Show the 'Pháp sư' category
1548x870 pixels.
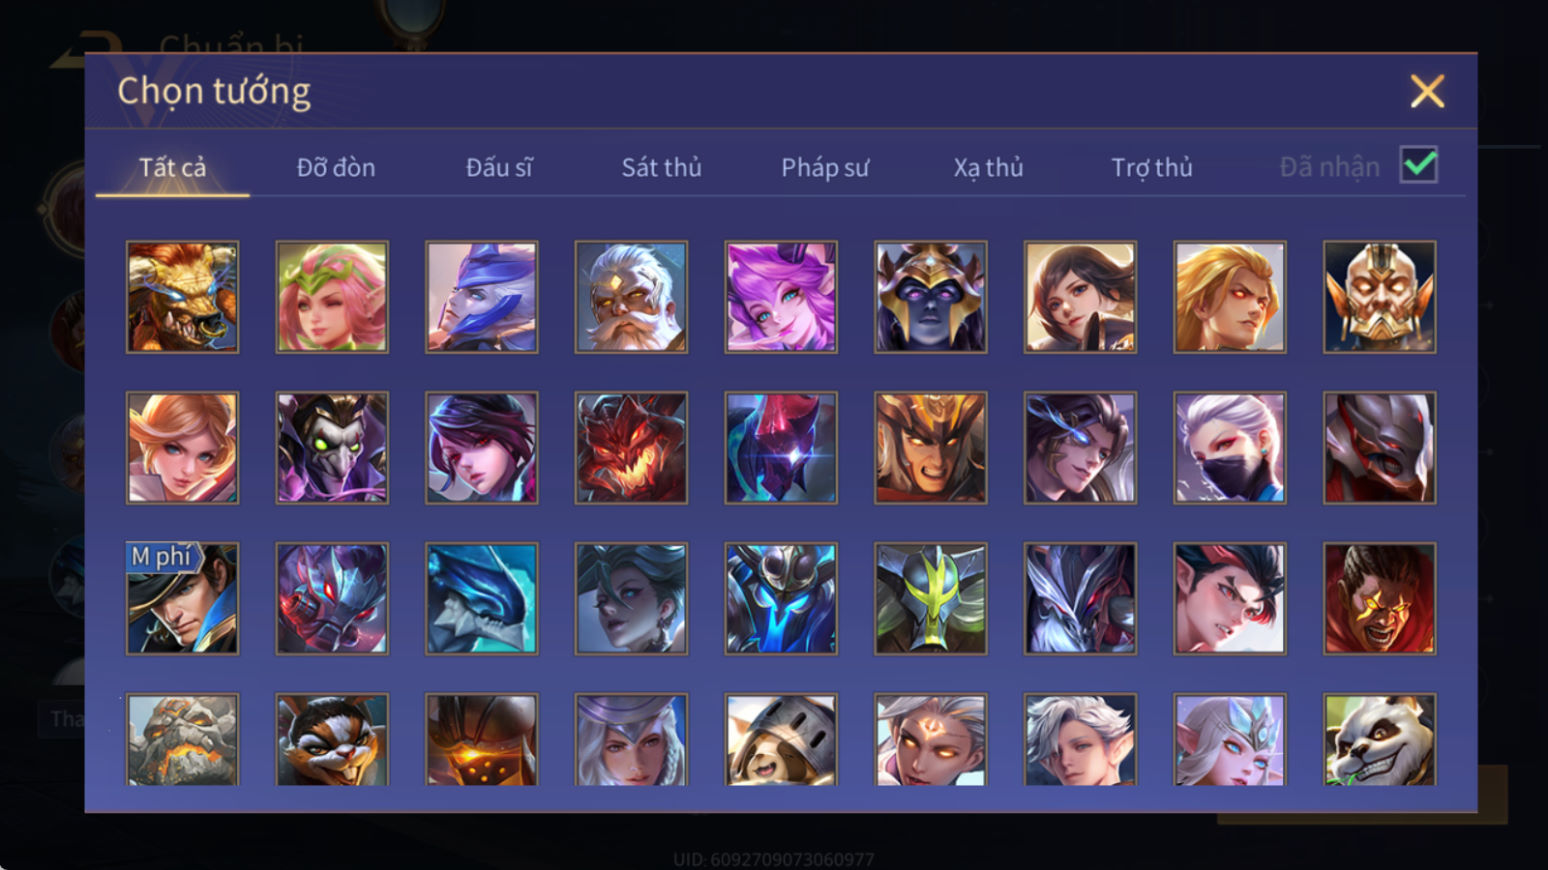(x=825, y=167)
